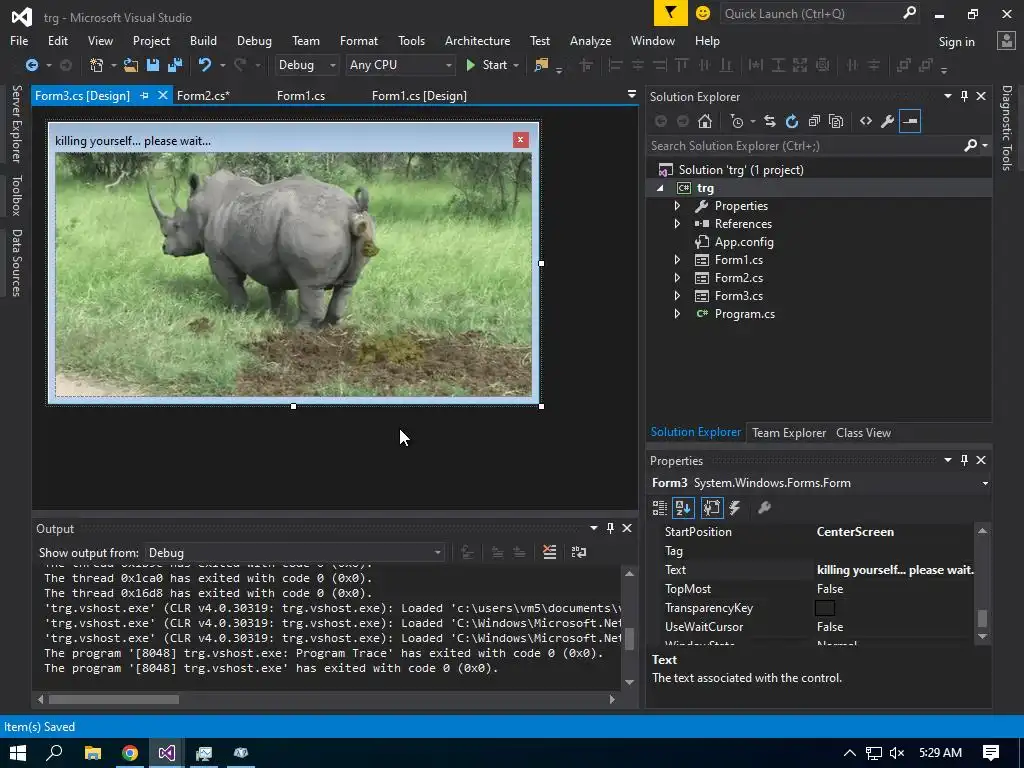Screen dimensions: 1024x768
Task: Clear All in the Output window
Action: click(x=550, y=552)
